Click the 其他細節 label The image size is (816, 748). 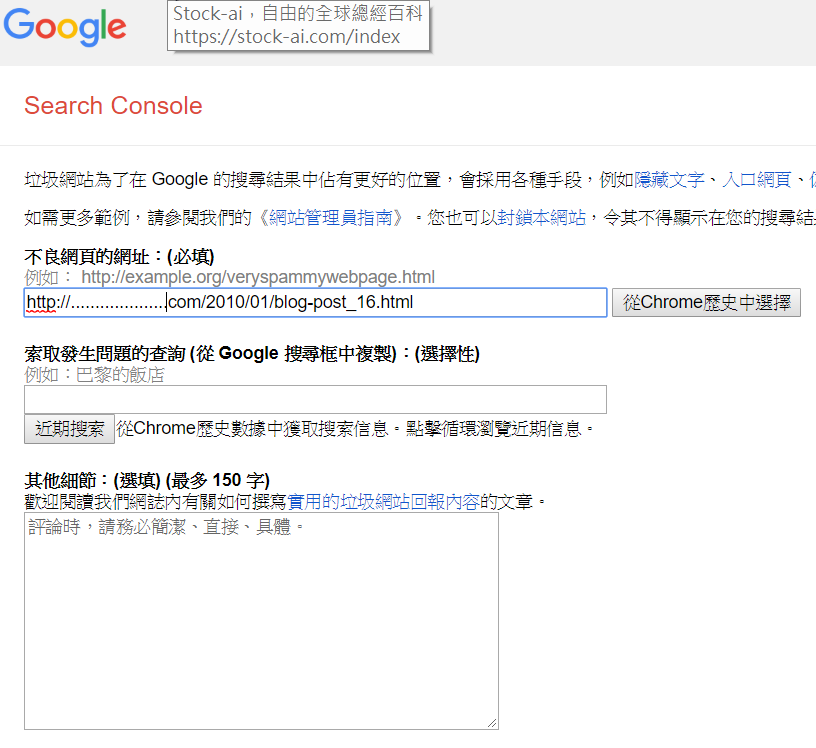pyautogui.click(x=147, y=480)
